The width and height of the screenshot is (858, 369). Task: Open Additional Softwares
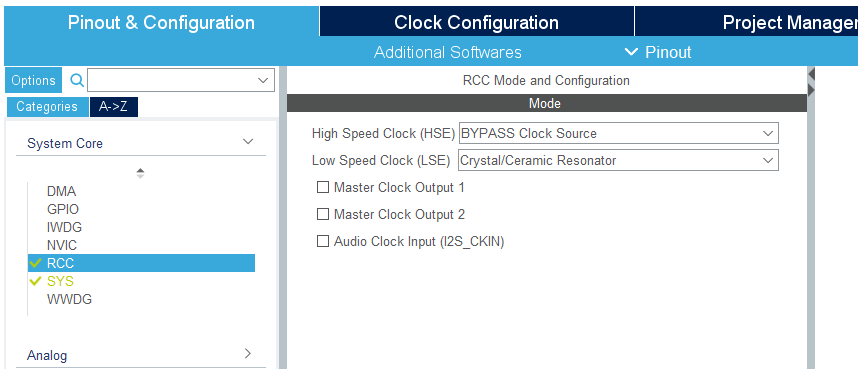pos(448,53)
